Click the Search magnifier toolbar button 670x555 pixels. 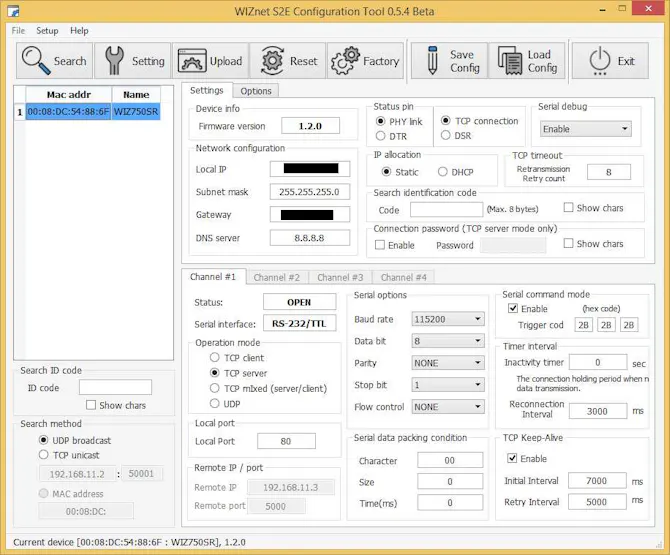[x=54, y=61]
